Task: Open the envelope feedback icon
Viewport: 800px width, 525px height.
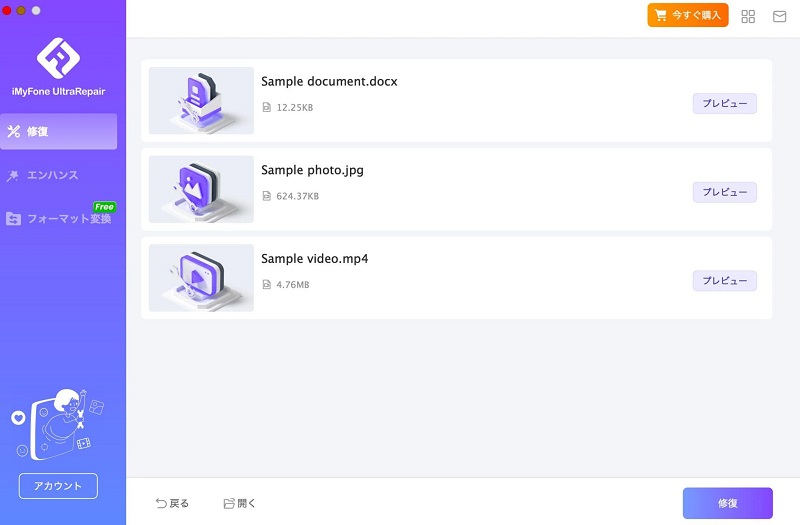Action: coord(780,17)
